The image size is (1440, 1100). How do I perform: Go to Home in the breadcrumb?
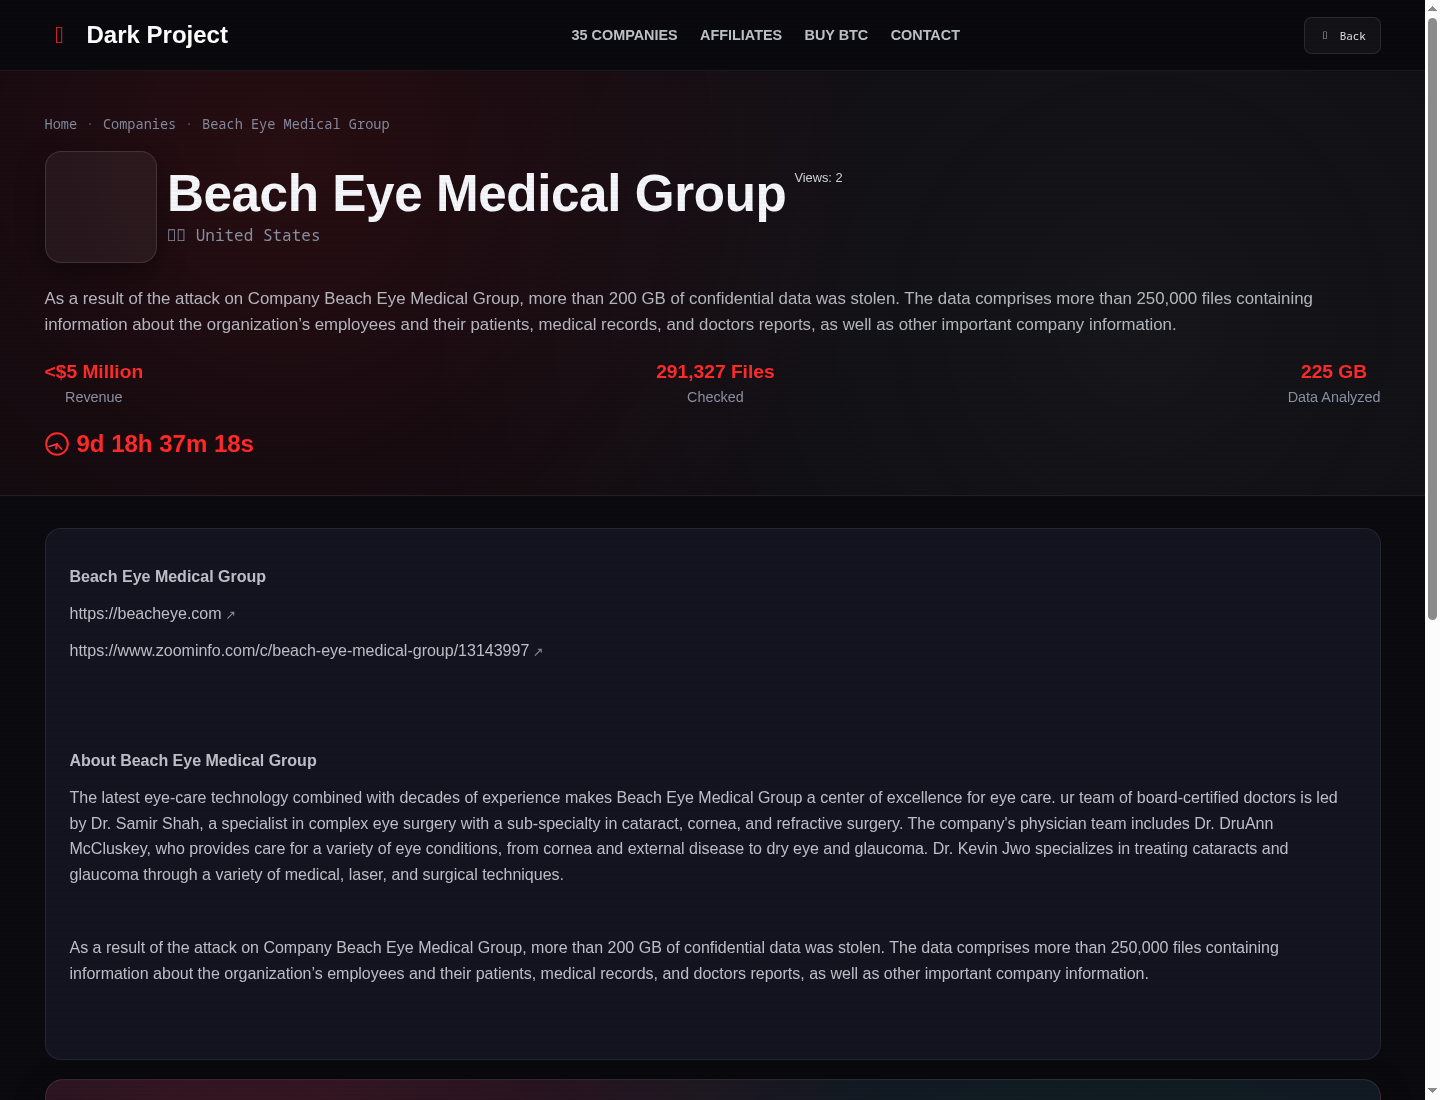(60, 124)
